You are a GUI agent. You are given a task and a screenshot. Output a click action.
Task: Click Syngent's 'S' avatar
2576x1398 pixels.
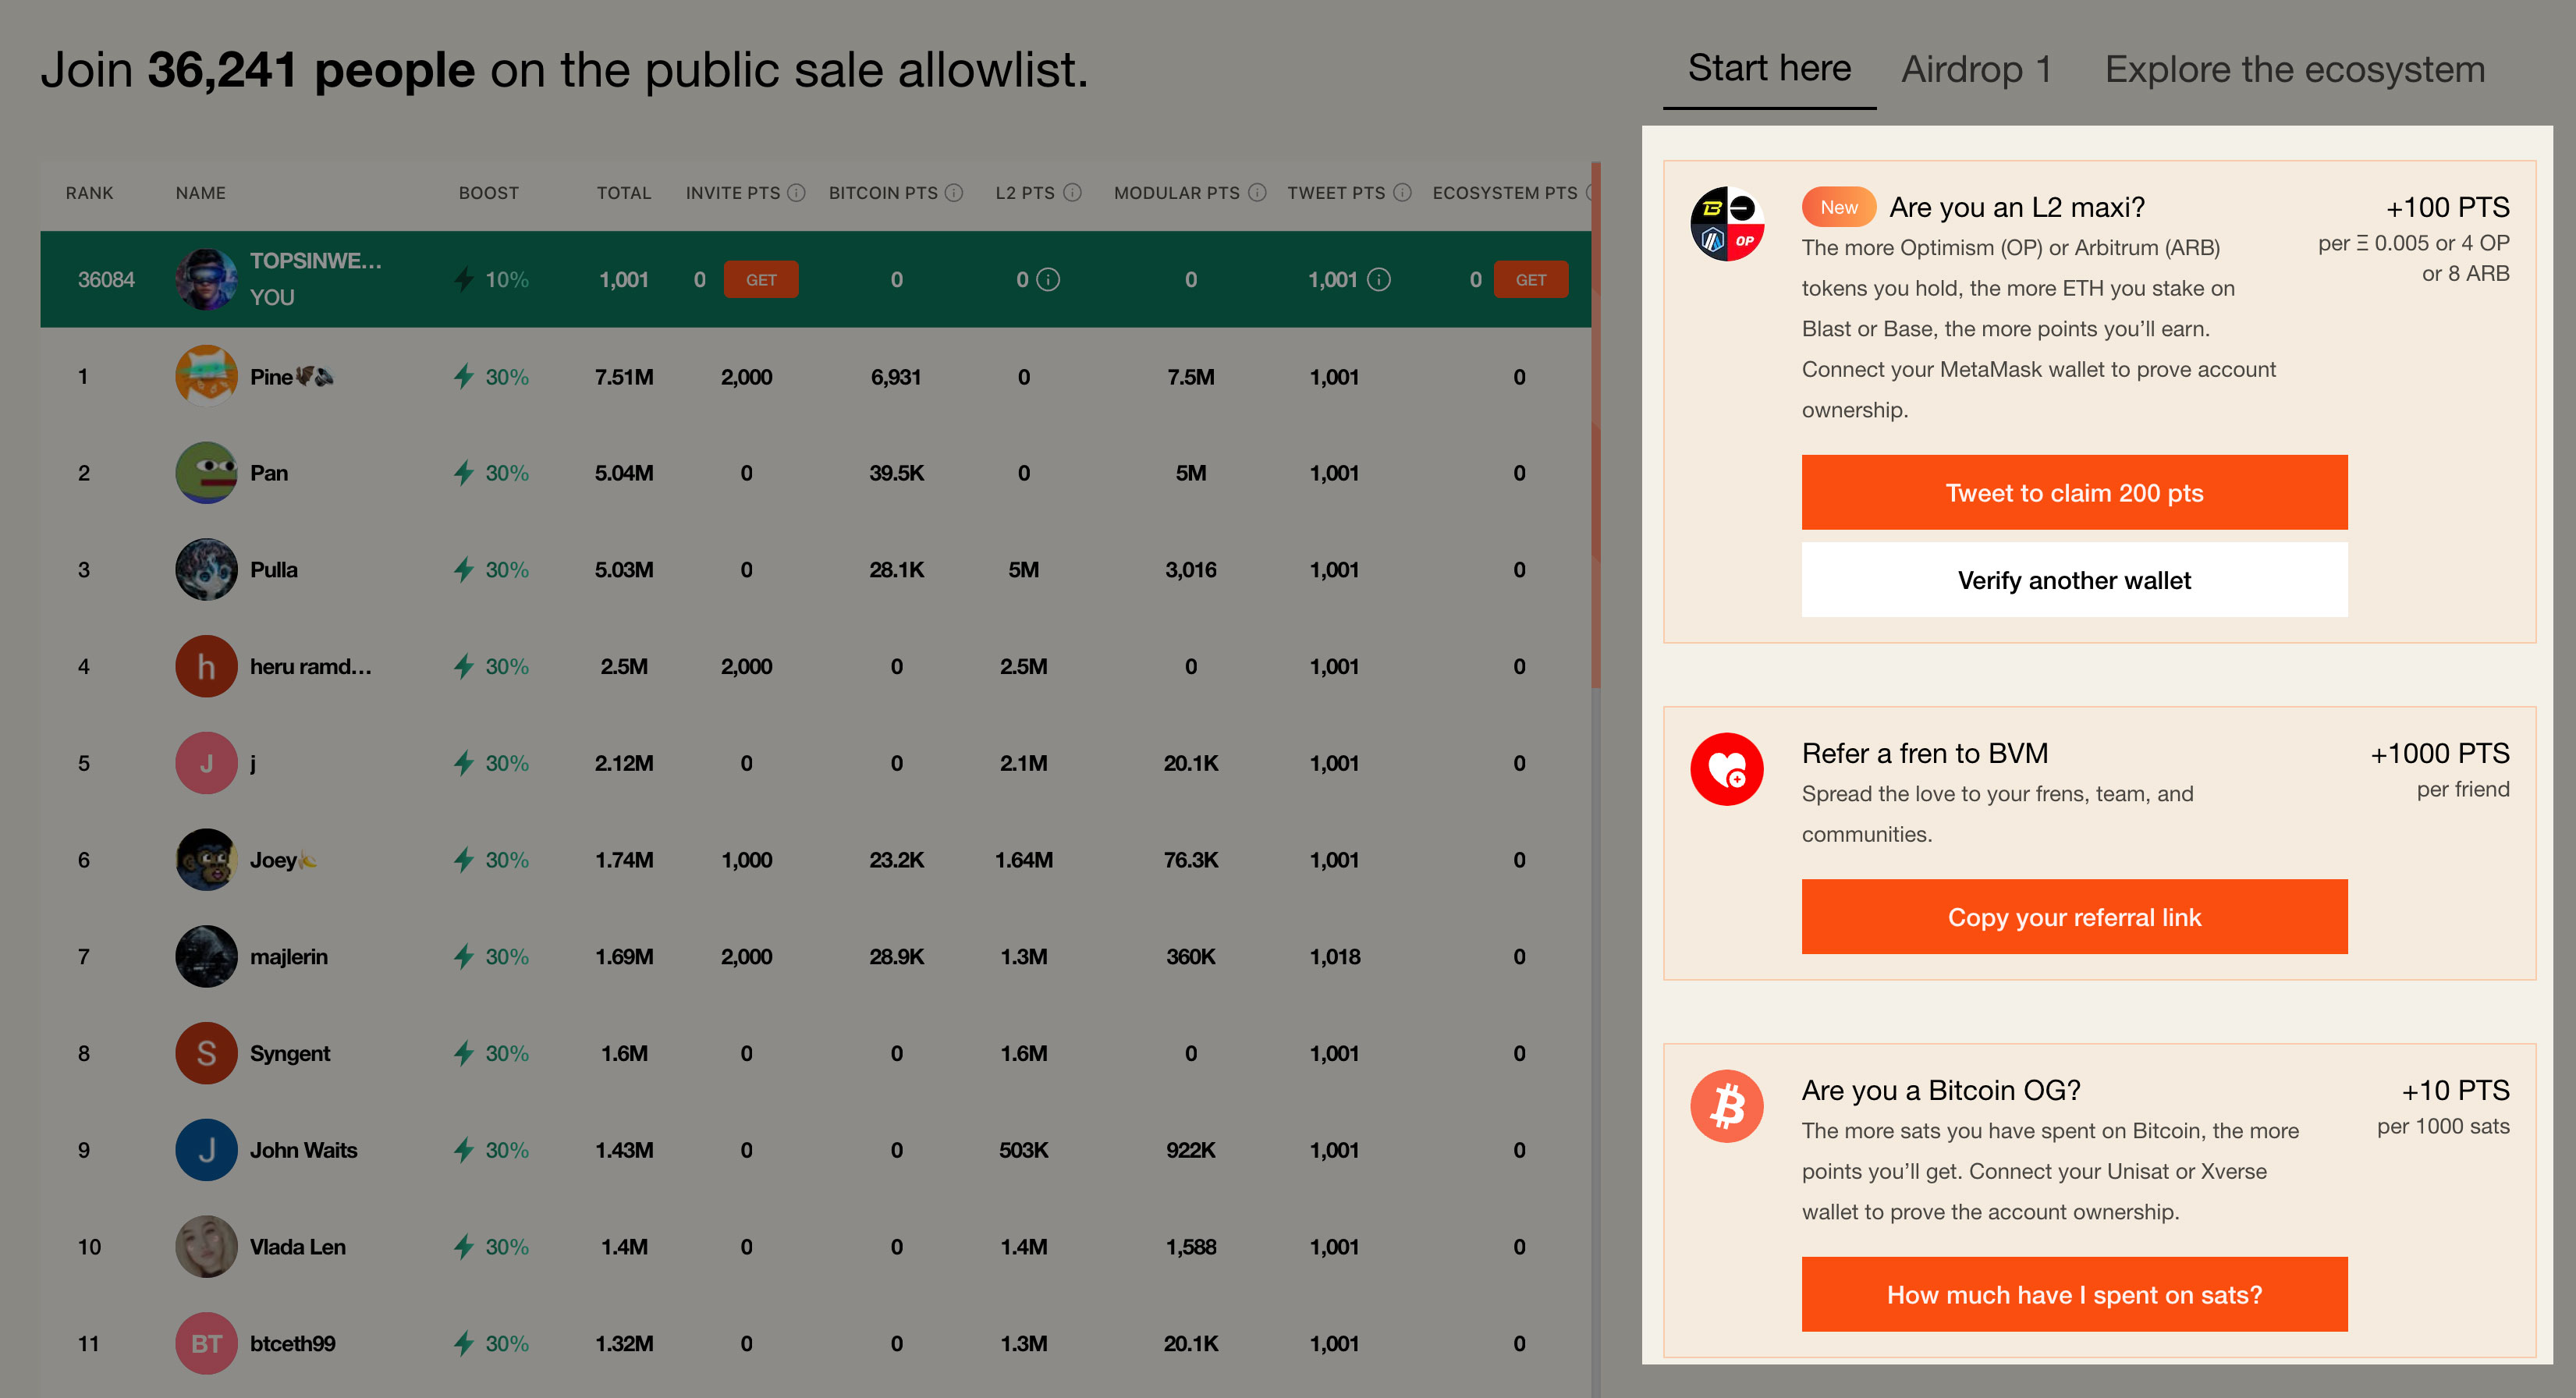(206, 1053)
